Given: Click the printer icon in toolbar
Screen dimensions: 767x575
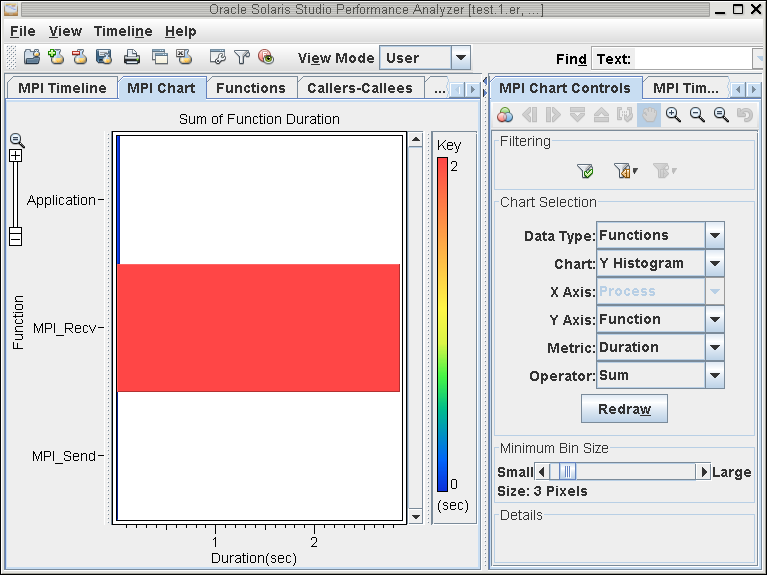Looking at the screenshot, I should pyautogui.click(x=132, y=57).
